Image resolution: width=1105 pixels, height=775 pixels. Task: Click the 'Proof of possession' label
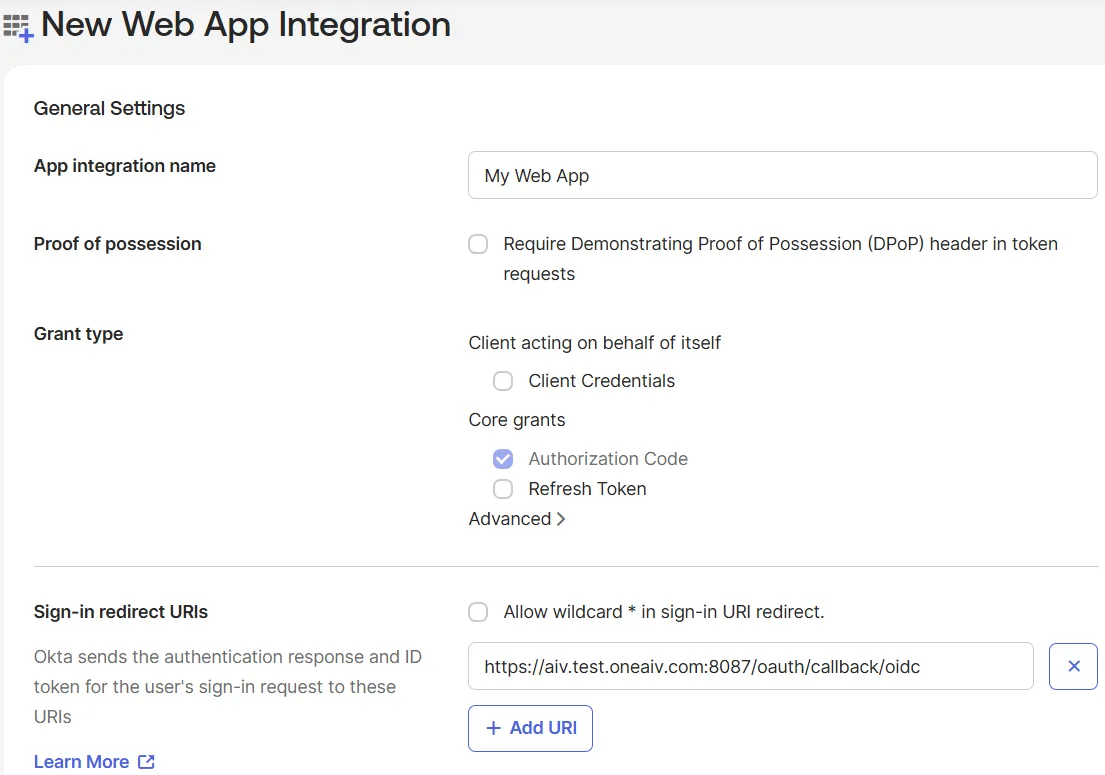[118, 244]
